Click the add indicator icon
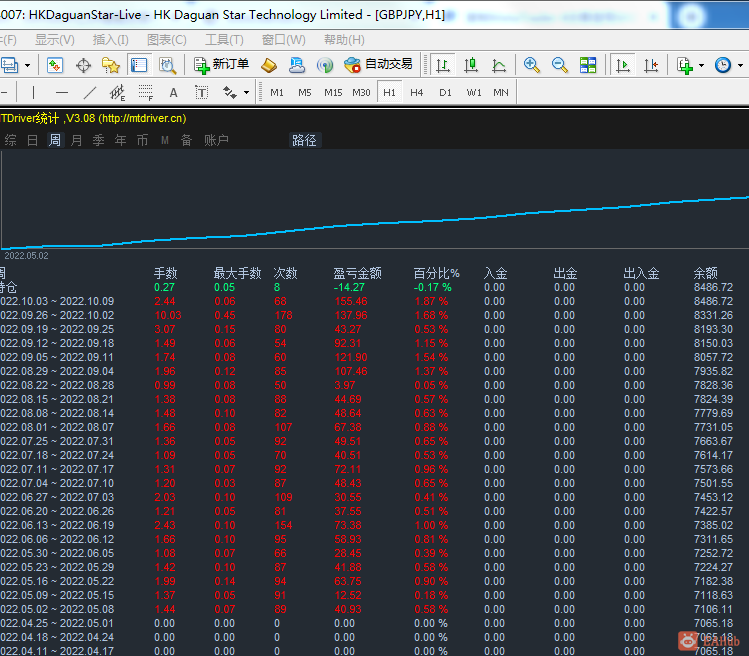 (x=685, y=65)
